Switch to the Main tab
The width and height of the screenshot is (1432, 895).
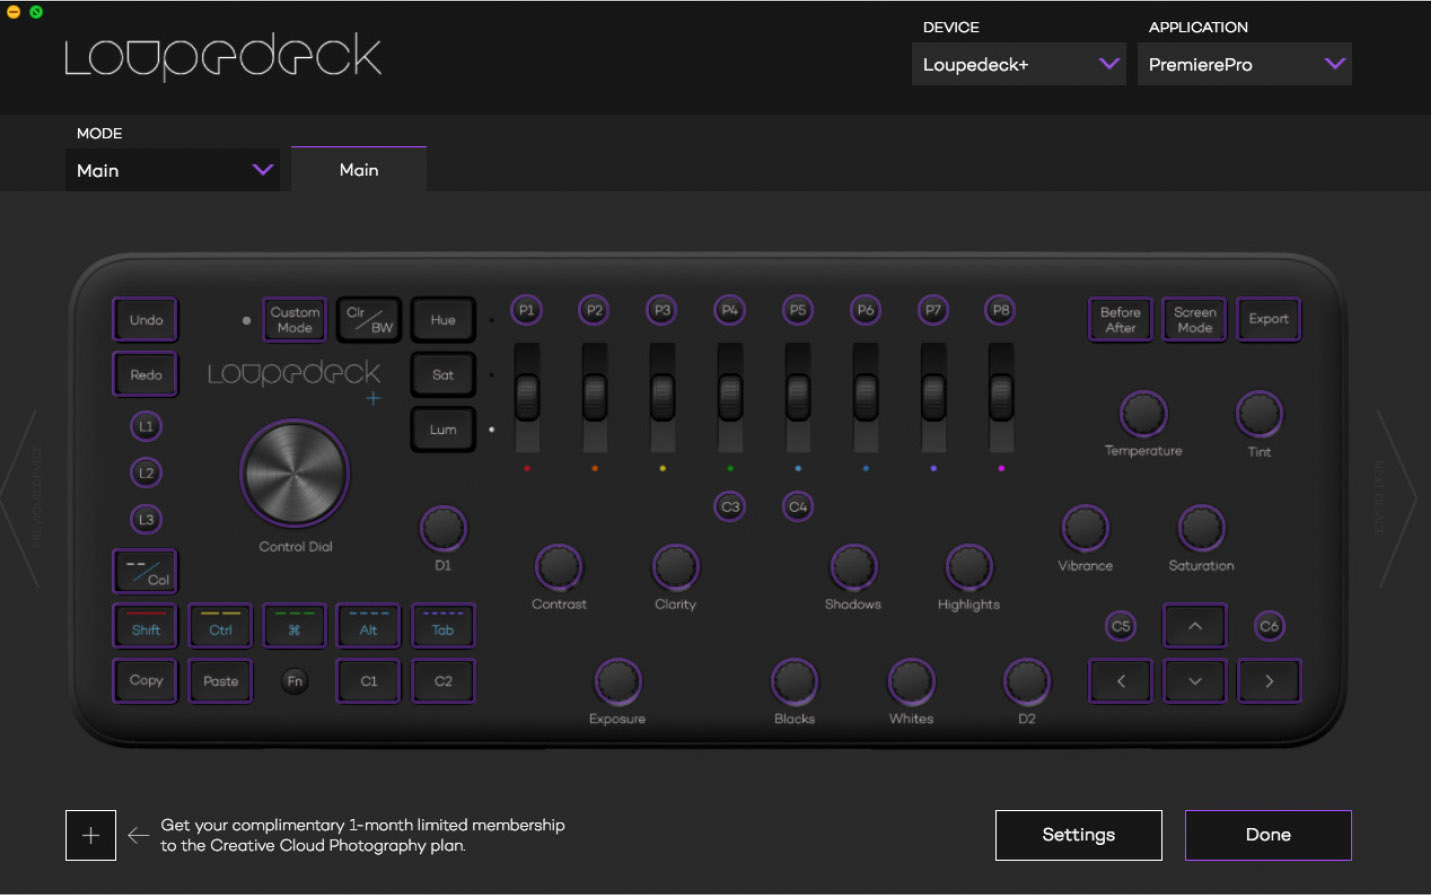pyautogui.click(x=359, y=169)
